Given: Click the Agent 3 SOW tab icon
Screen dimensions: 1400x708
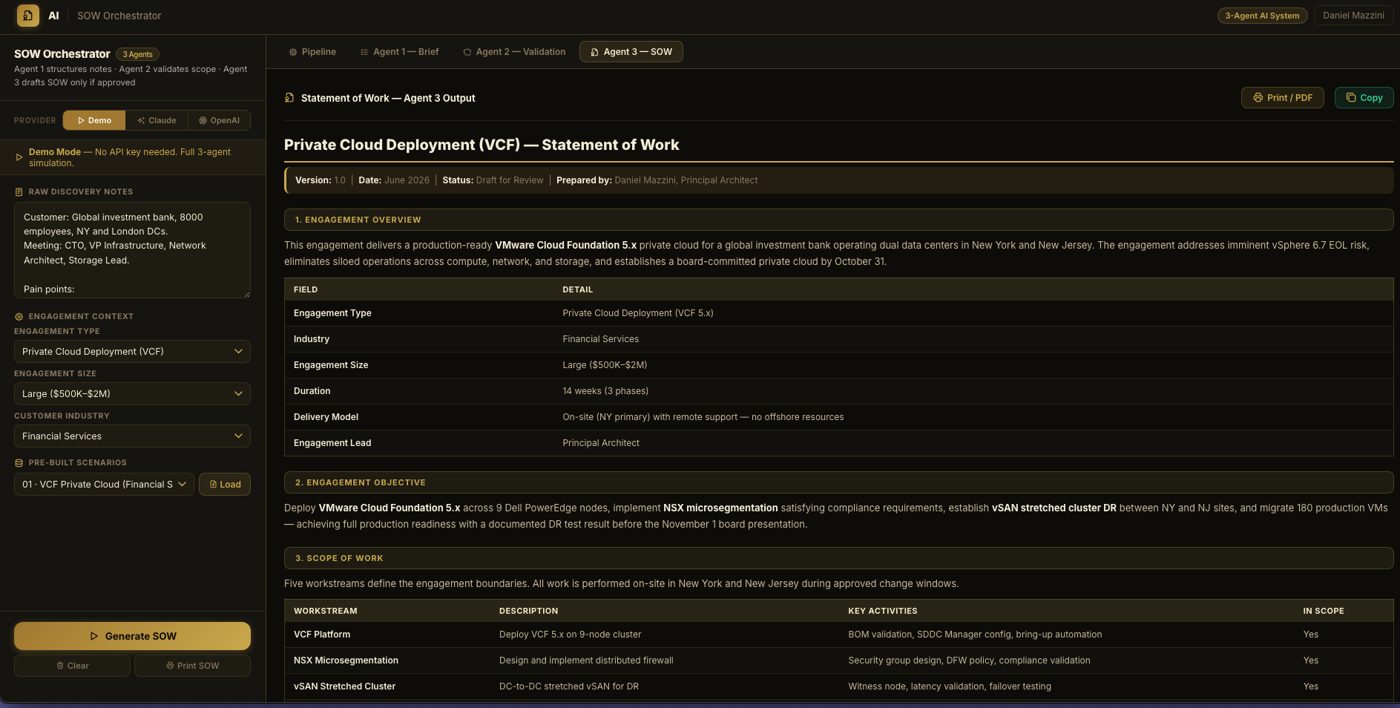Looking at the screenshot, I should pos(595,52).
